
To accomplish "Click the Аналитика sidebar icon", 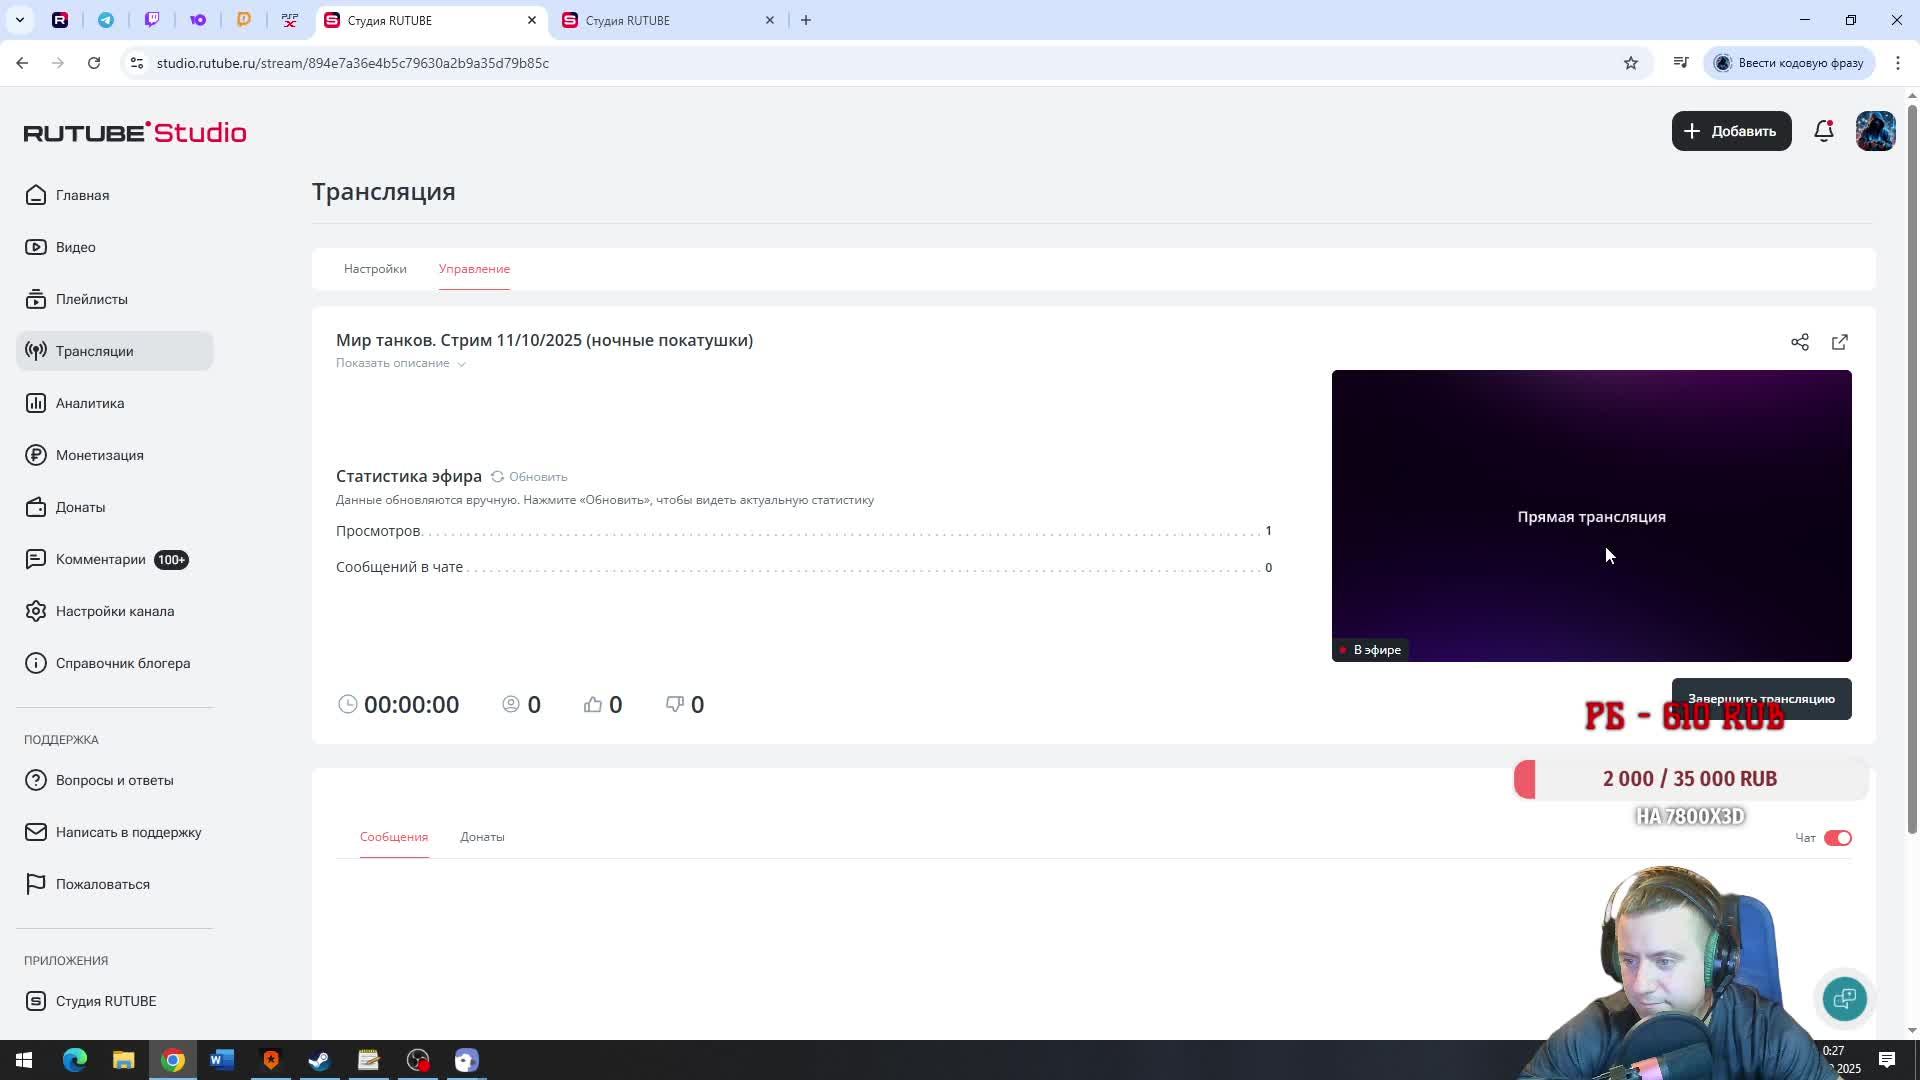I will tap(36, 403).
